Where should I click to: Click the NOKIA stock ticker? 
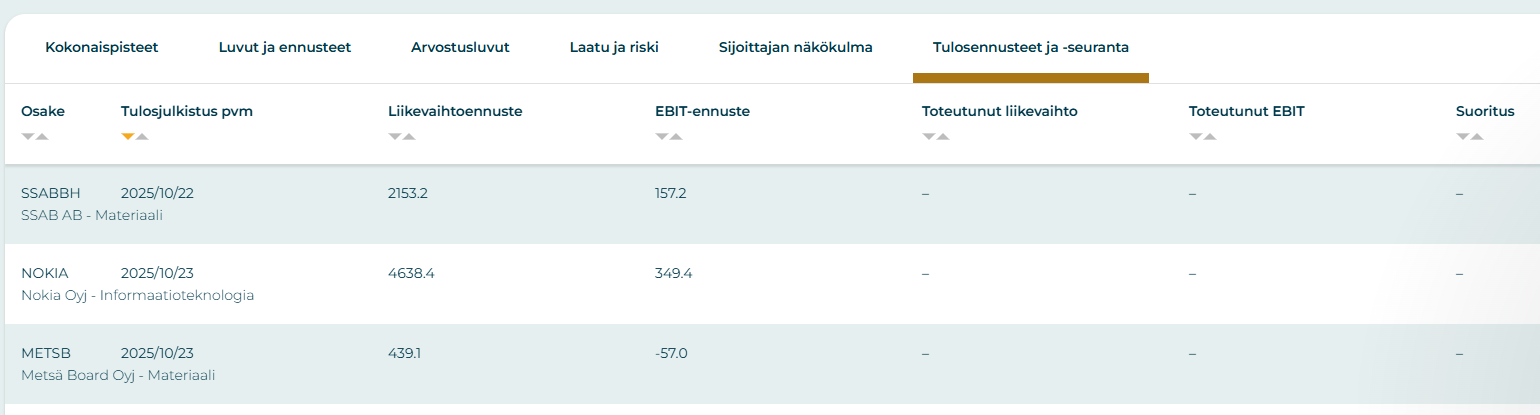coord(45,273)
